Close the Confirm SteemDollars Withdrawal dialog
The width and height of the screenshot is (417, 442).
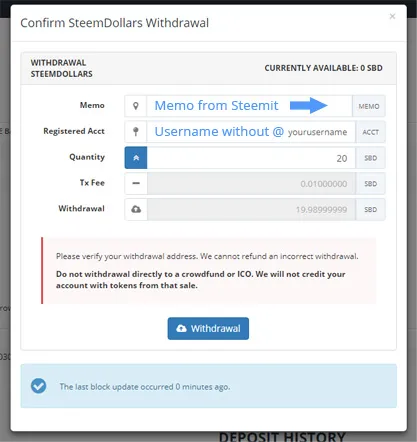click(x=392, y=16)
